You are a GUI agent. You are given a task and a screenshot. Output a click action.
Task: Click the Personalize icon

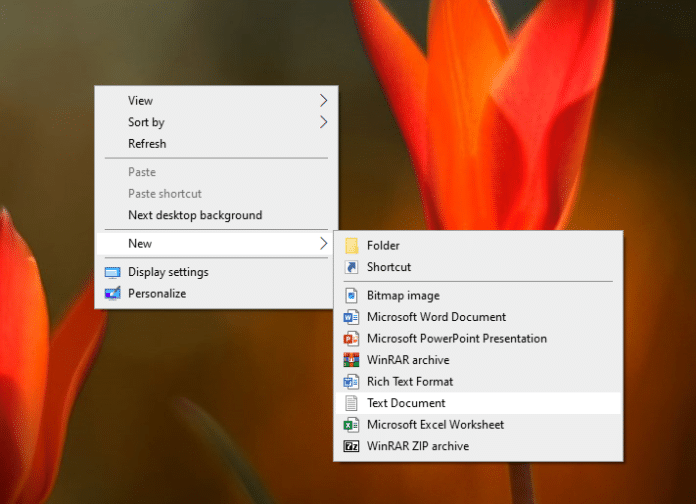click(112, 294)
